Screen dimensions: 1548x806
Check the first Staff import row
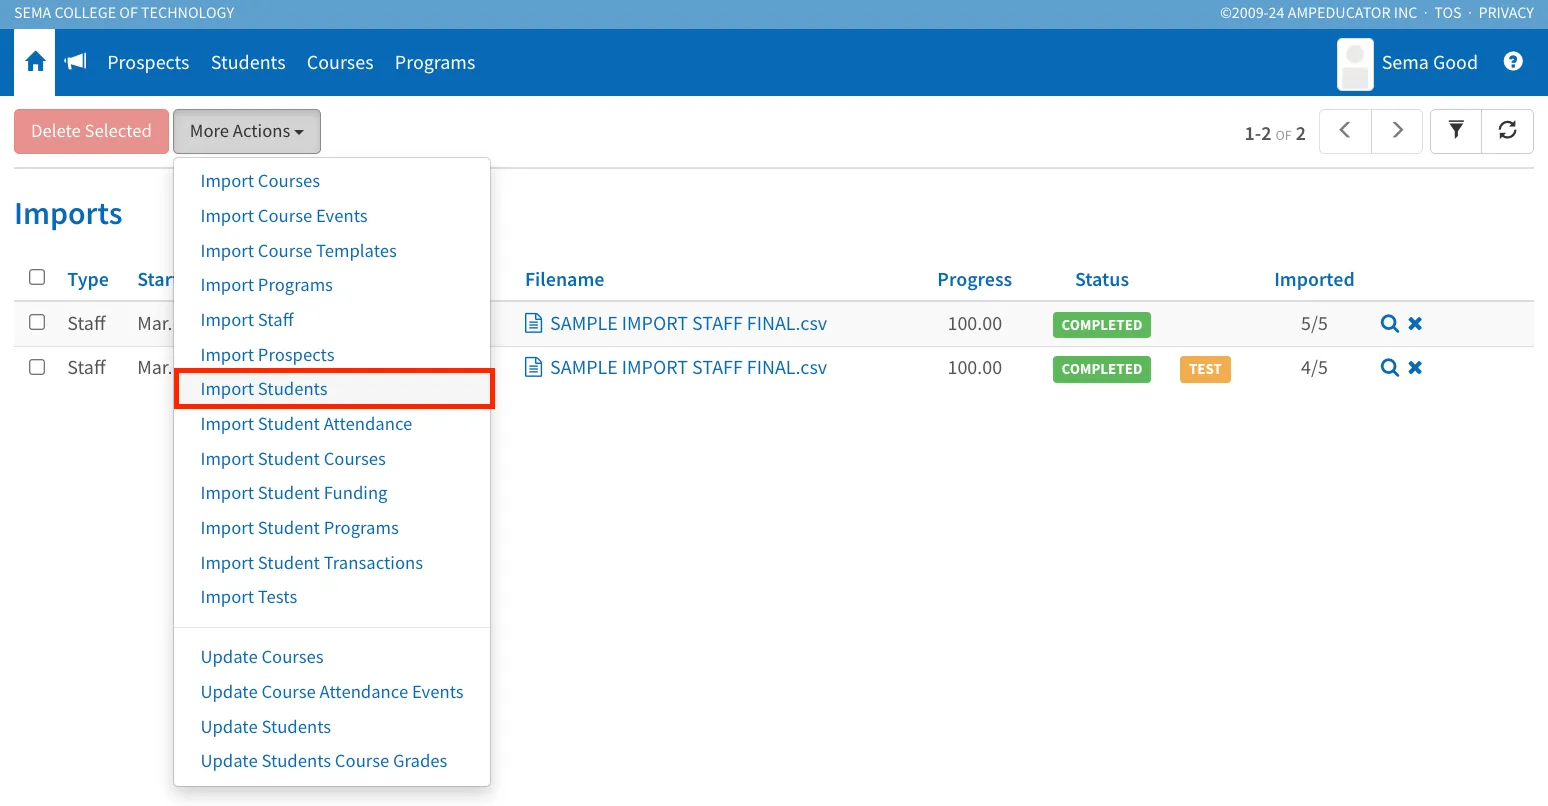pyautogui.click(x=37, y=322)
